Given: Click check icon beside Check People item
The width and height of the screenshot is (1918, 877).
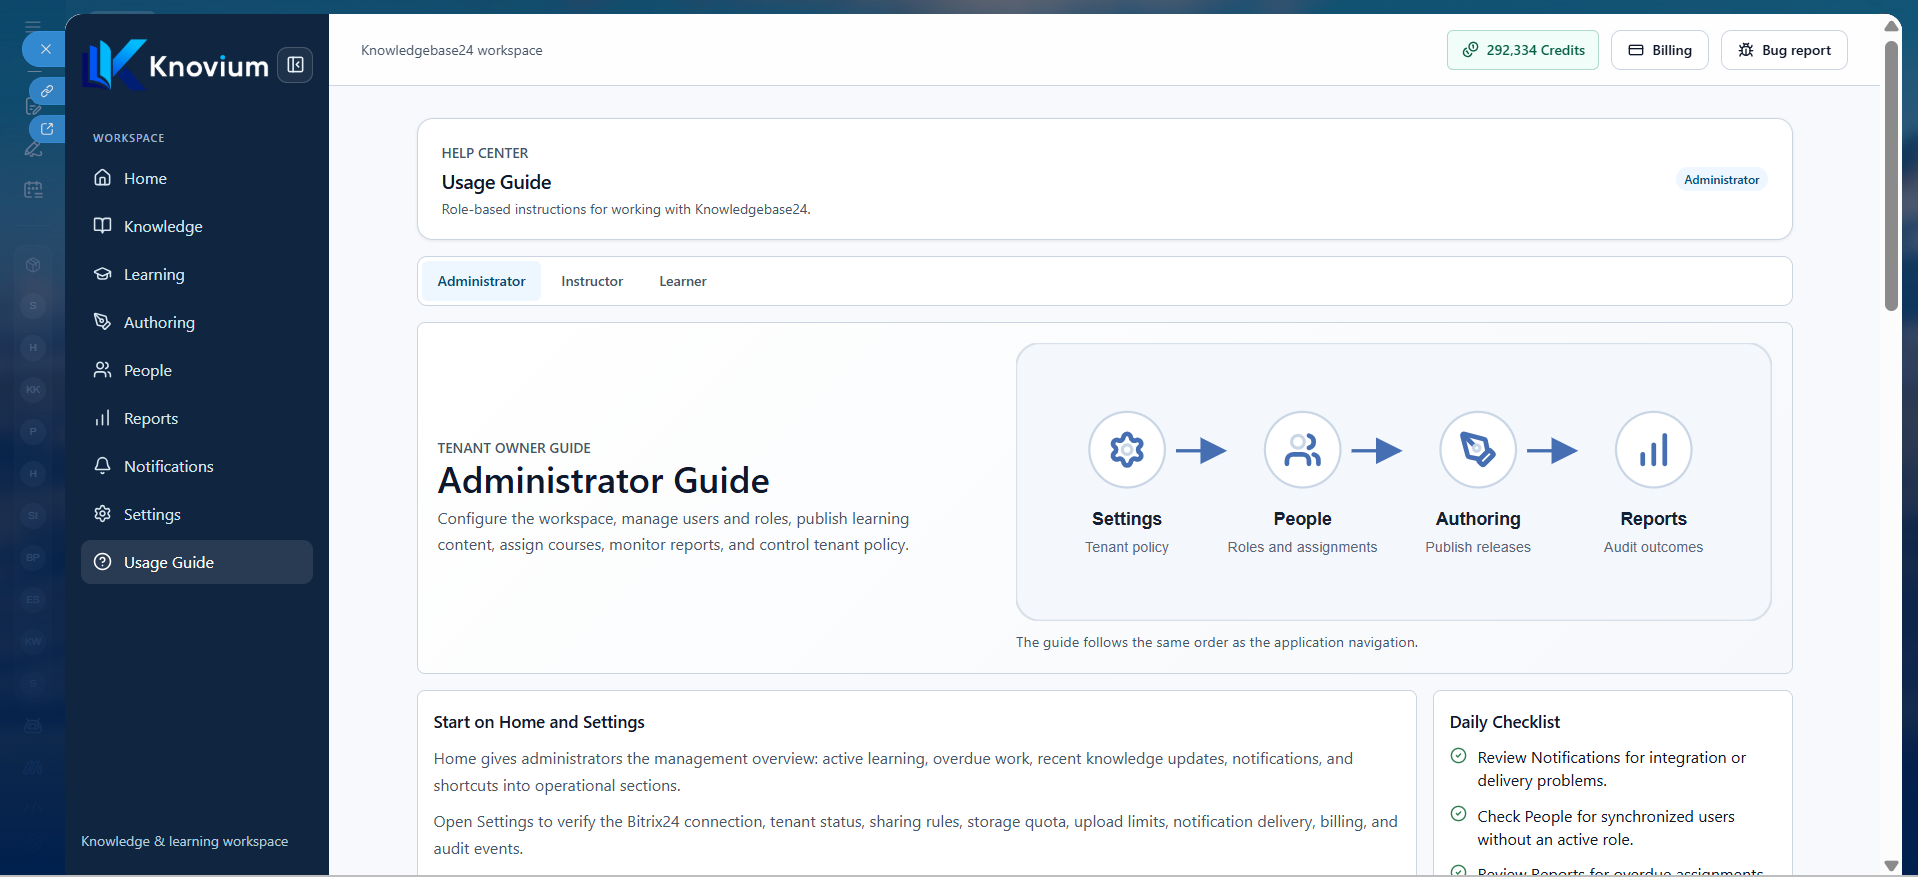Looking at the screenshot, I should click(x=1459, y=814).
